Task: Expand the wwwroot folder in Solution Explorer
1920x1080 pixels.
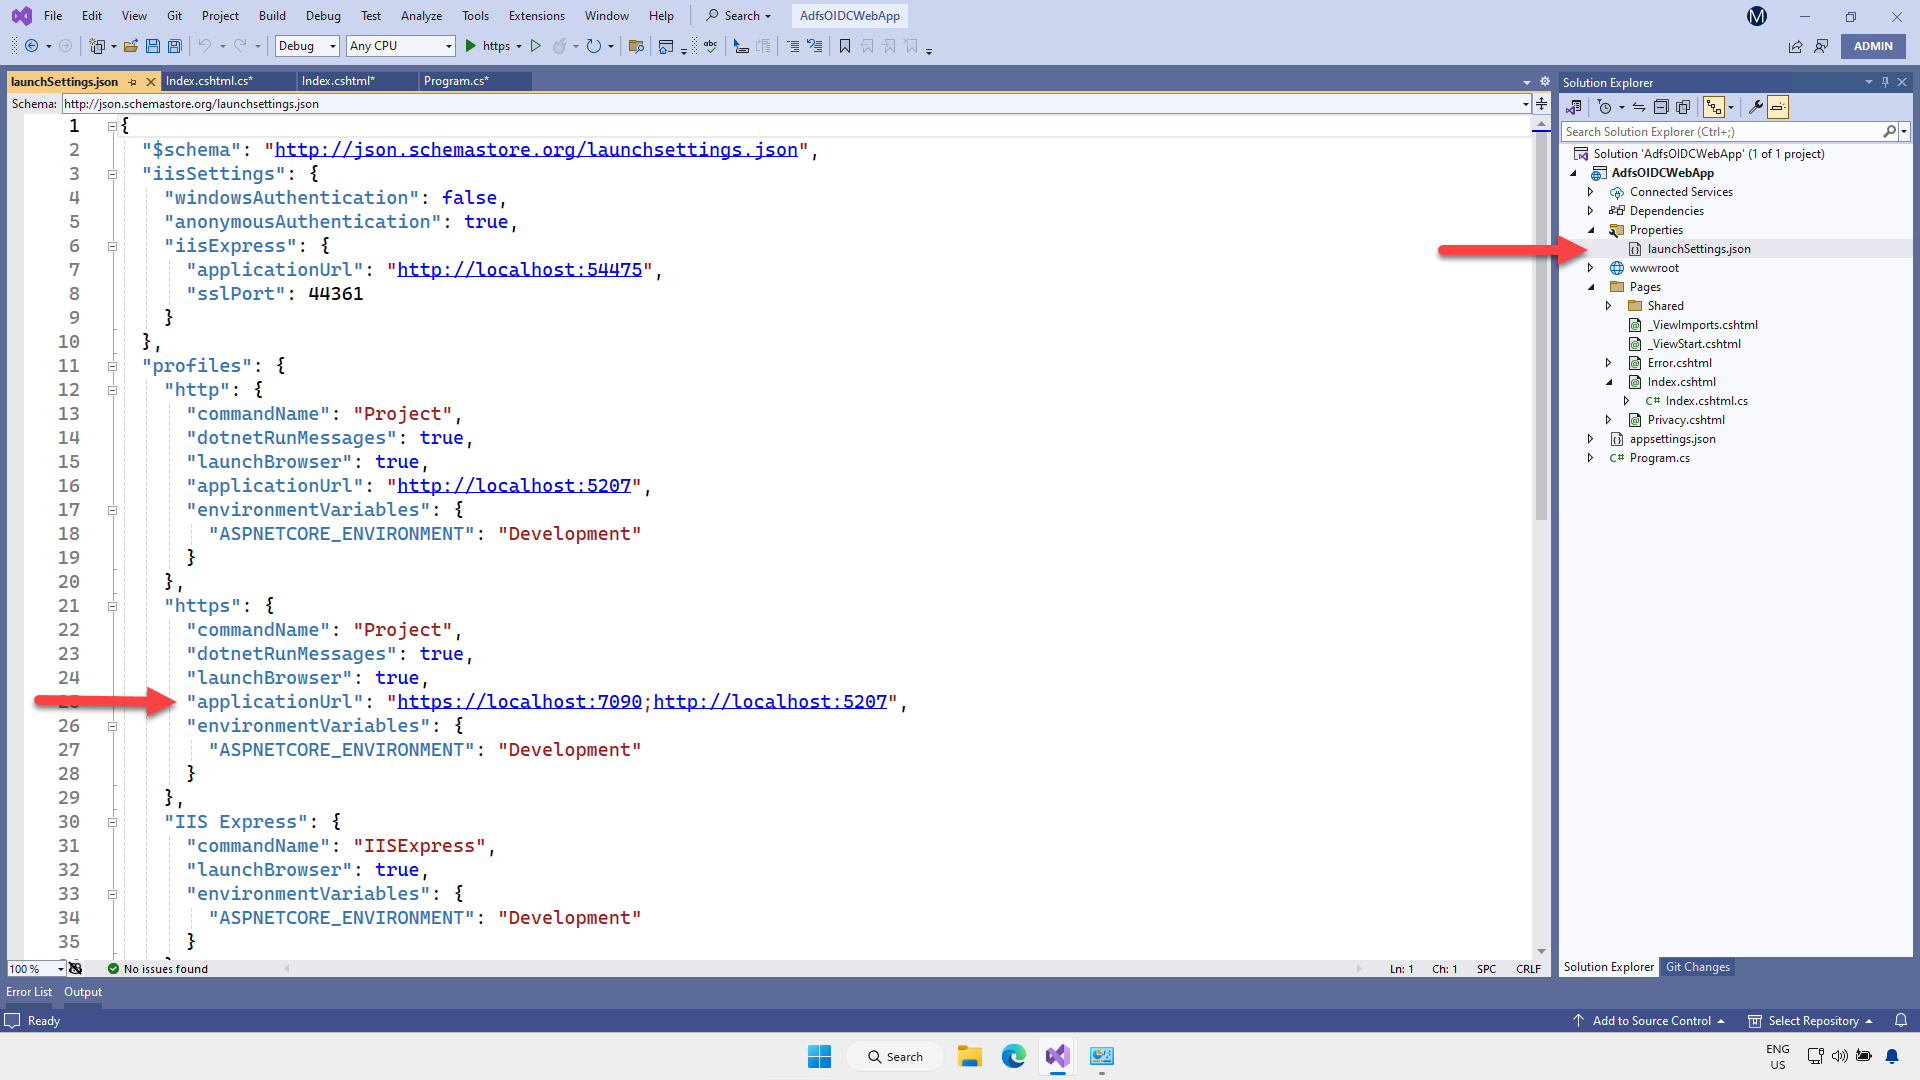Action: point(1592,268)
